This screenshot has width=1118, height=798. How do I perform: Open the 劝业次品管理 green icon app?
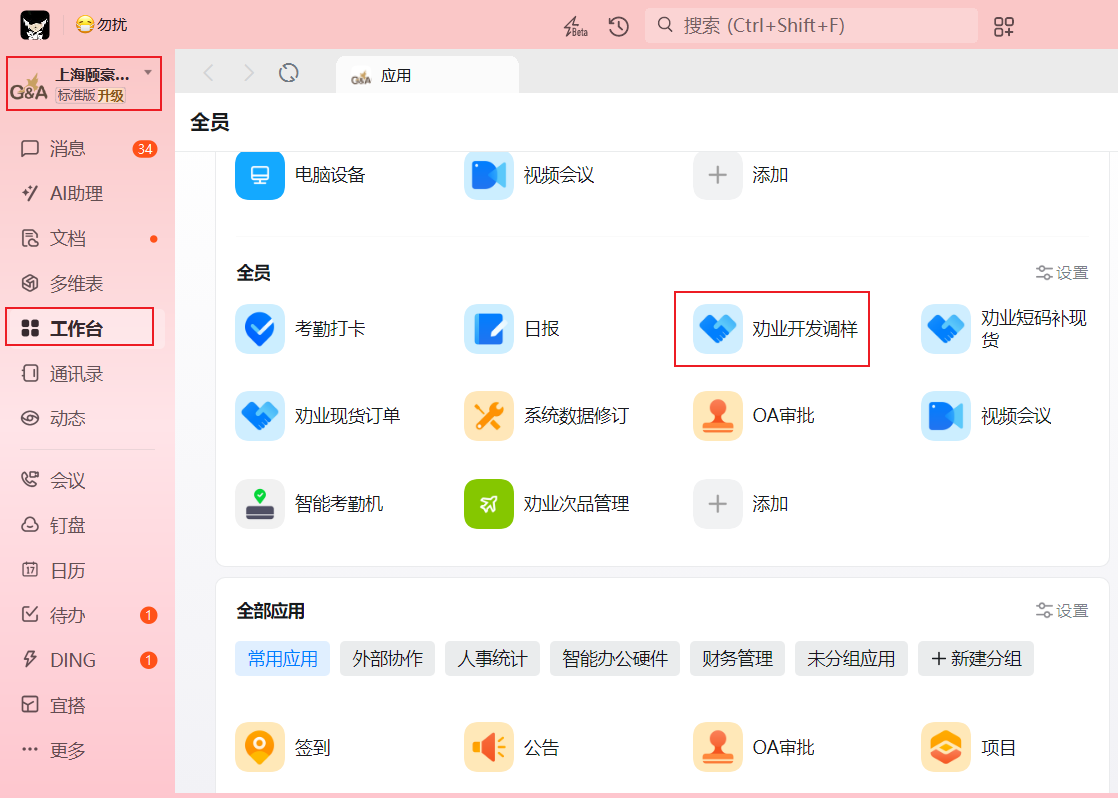pos(489,504)
